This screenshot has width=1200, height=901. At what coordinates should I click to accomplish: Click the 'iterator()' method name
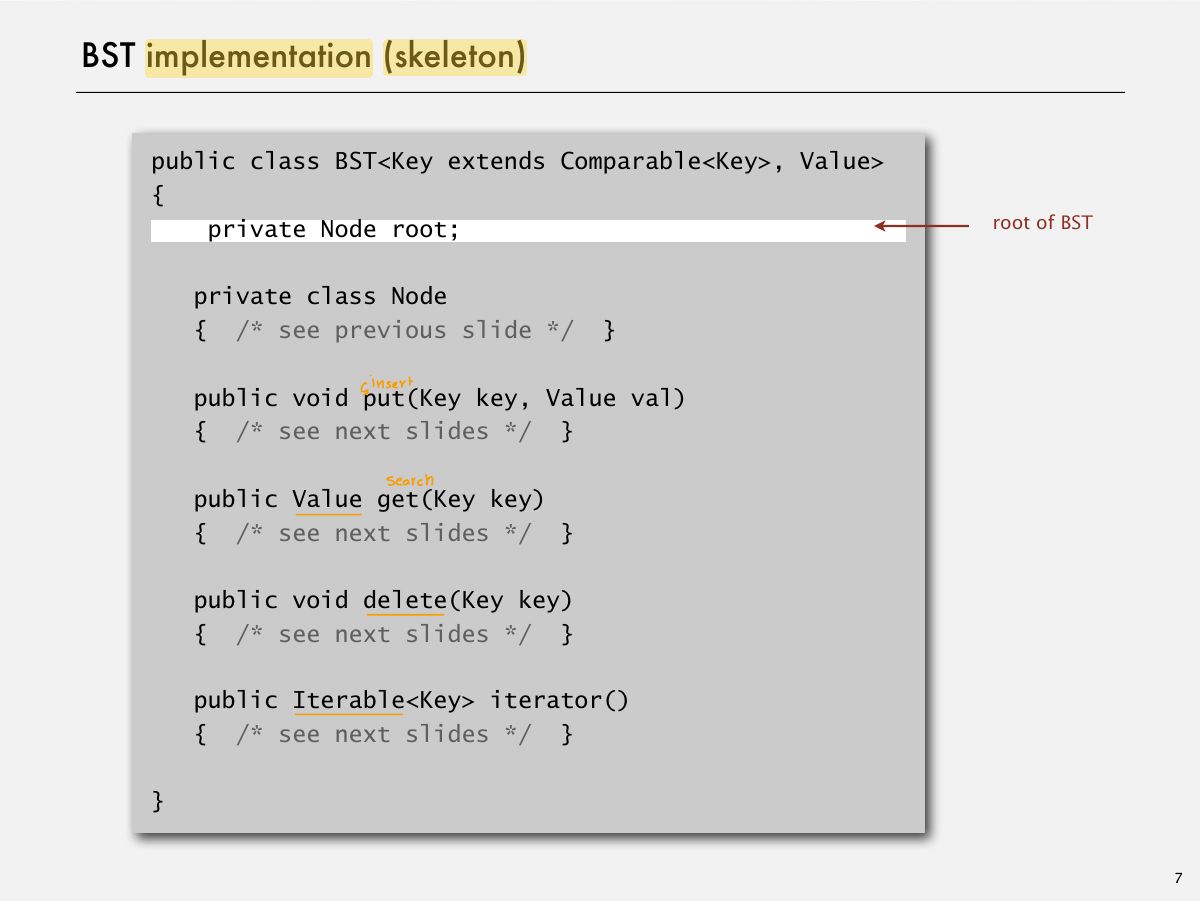(x=559, y=701)
